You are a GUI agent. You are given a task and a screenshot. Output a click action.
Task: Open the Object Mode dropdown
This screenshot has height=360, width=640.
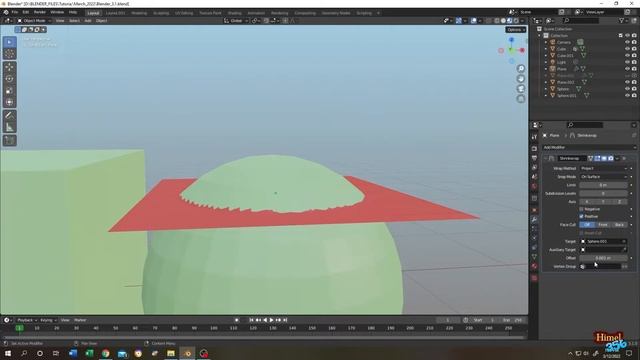34,20
